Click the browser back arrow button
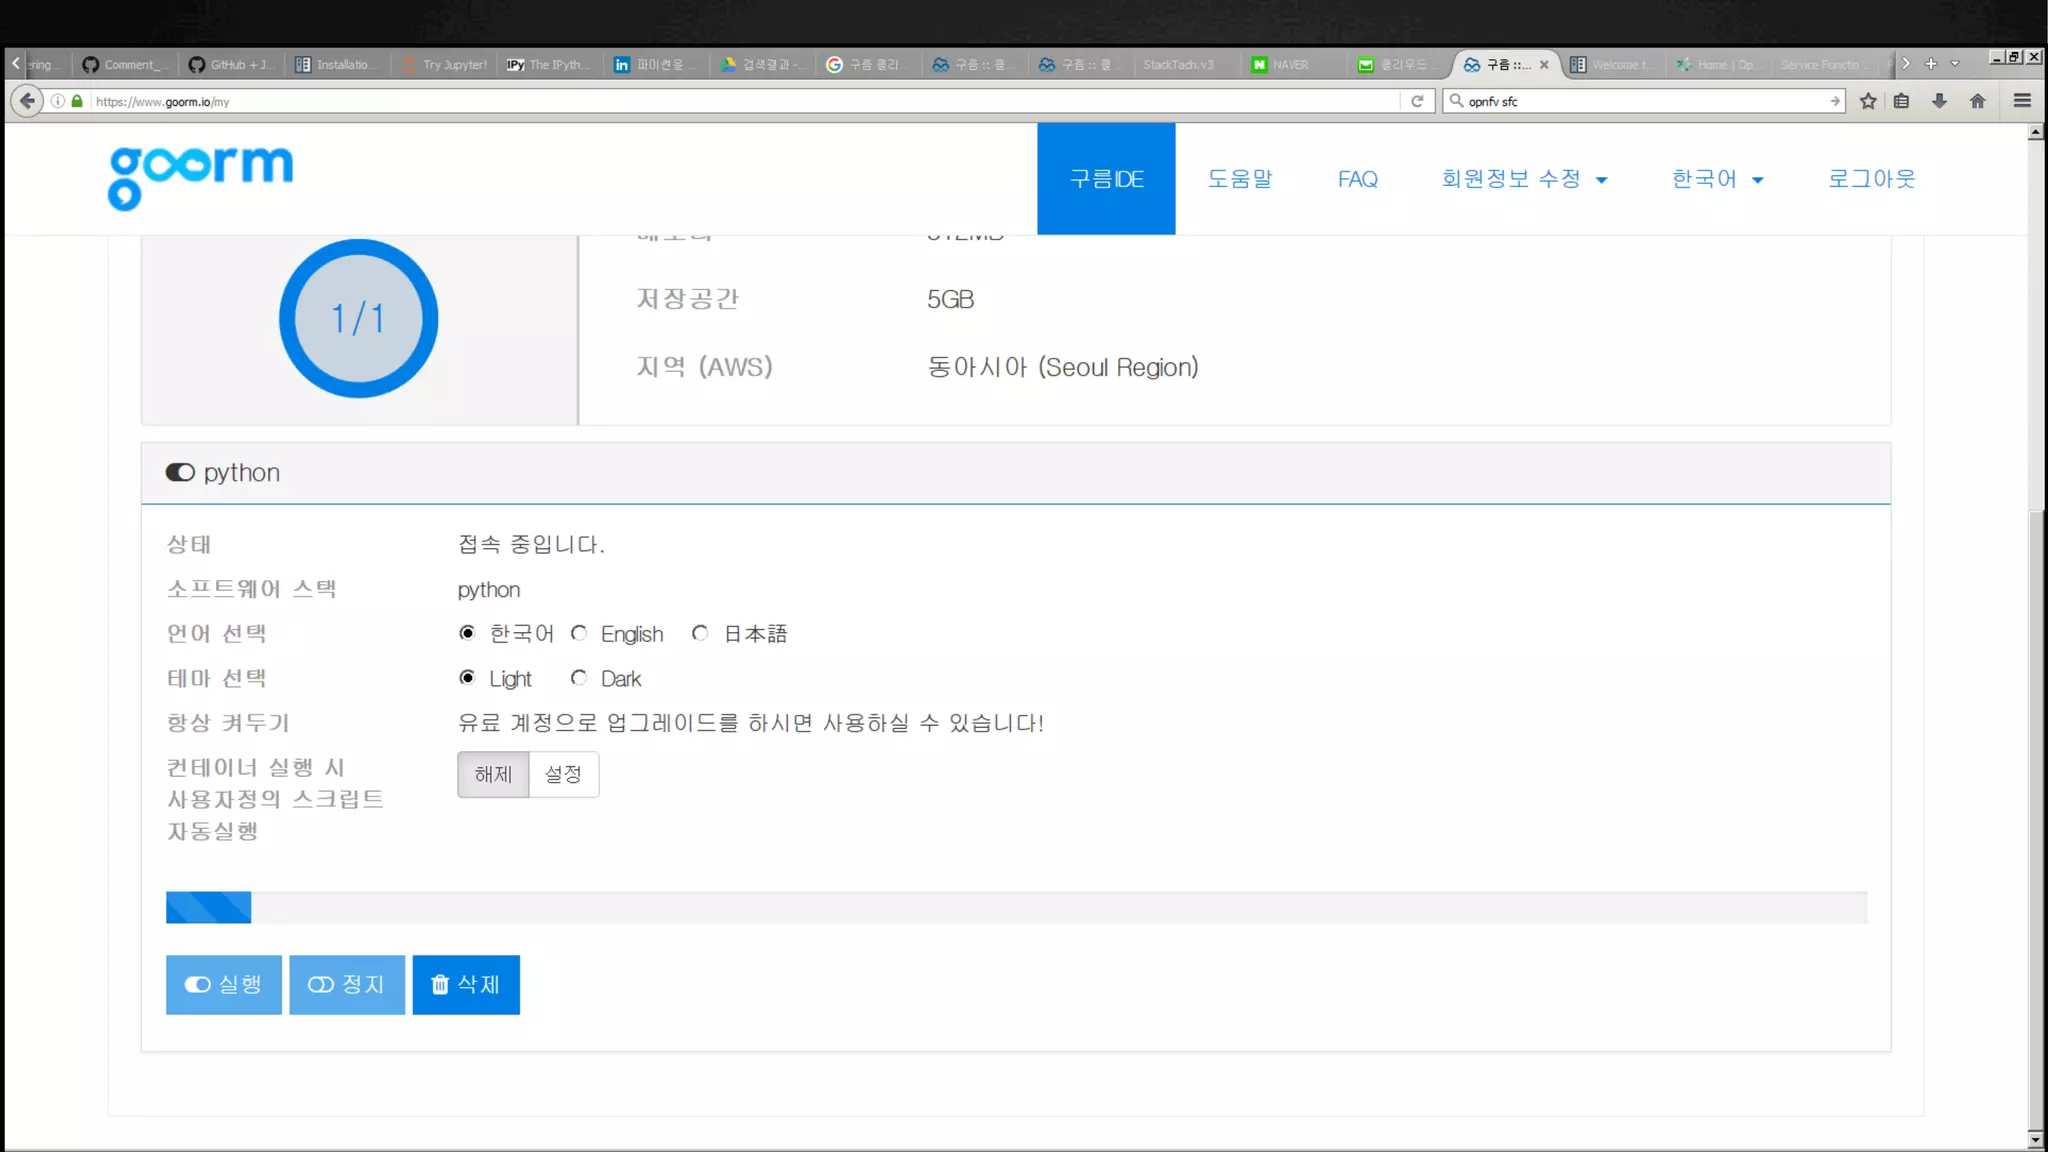2048x1152 pixels. pyautogui.click(x=27, y=101)
